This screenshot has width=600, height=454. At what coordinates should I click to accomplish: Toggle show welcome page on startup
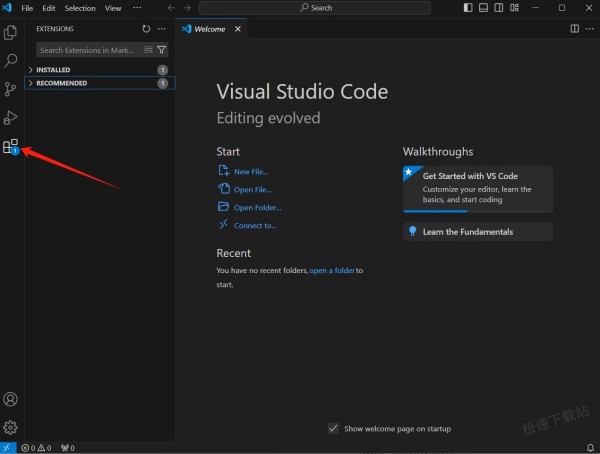[333, 428]
